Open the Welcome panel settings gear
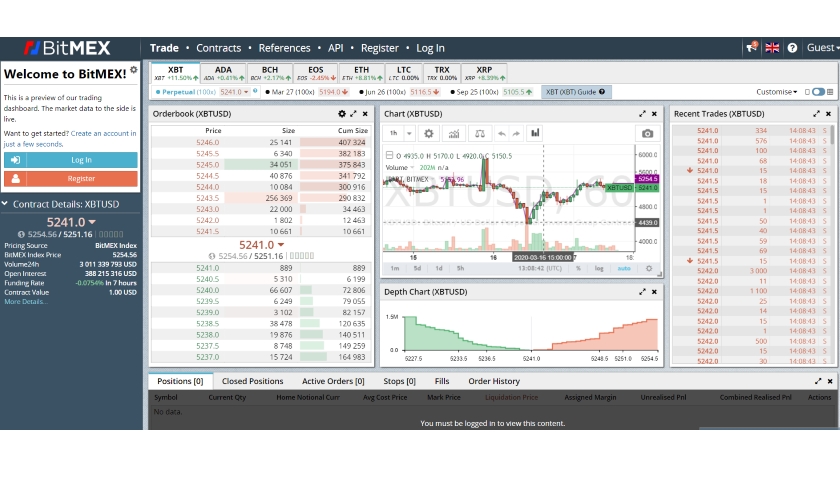This screenshot has height=480, width=840. click(133, 70)
